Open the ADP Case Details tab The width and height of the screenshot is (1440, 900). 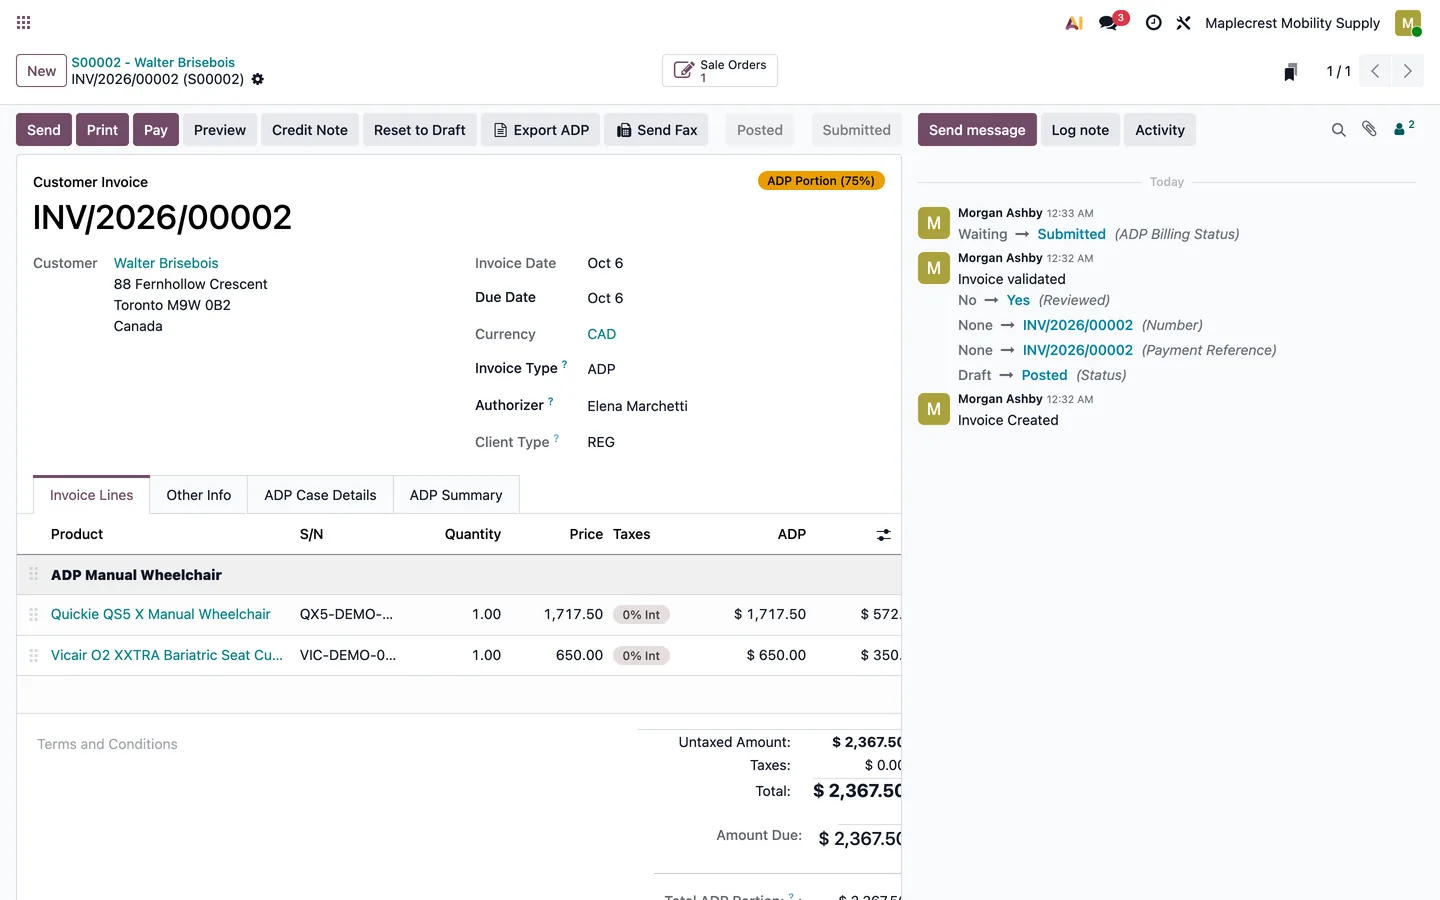[x=320, y=495]
